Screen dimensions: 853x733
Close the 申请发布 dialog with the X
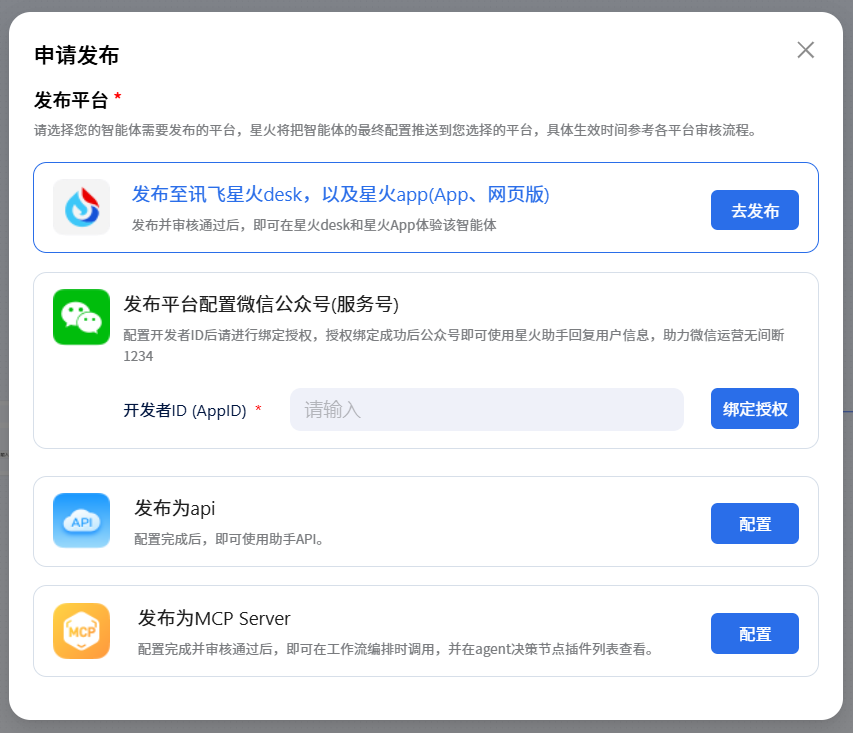coord(806,50)
